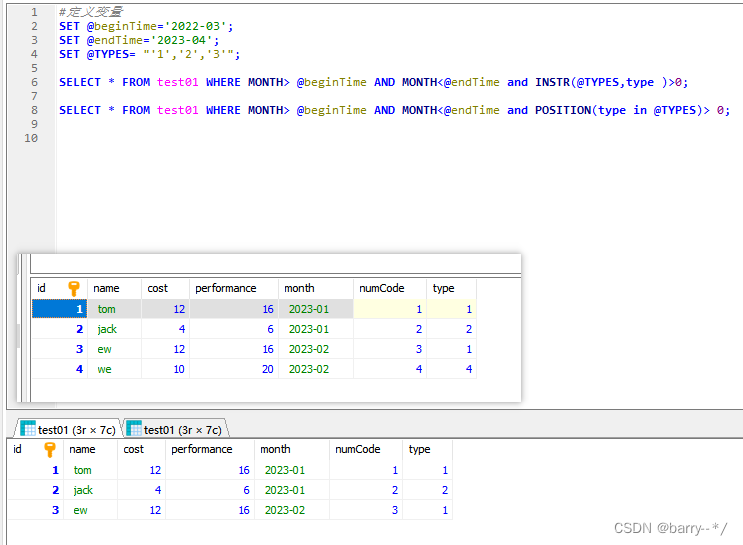Click the comment '#定义变量' on line 1
The height and width of the screenshot is (545, 743).
point(91,12)
